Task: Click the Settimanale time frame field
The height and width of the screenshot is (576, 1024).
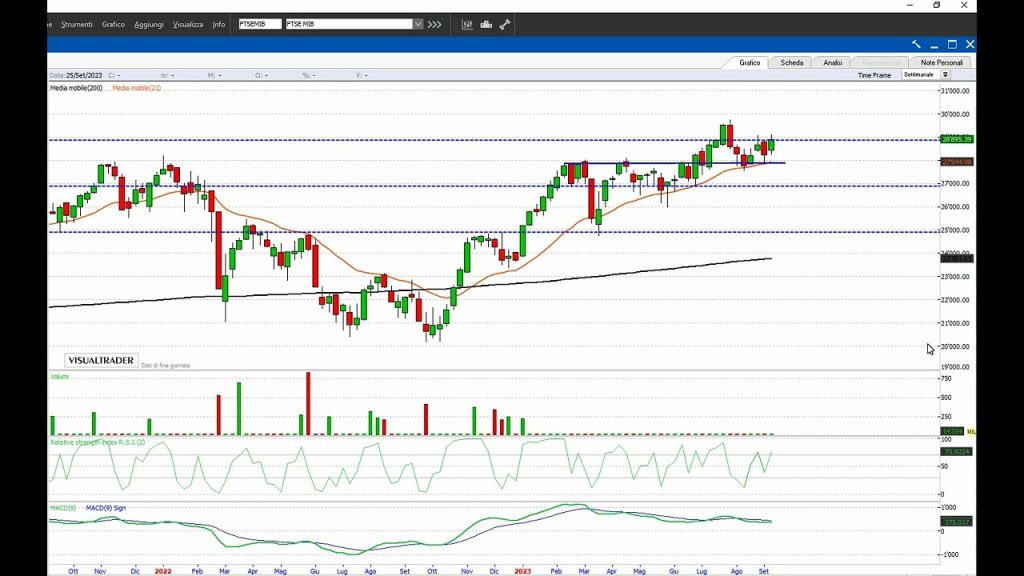Action: pyautogui.click(x=920, y=75)
